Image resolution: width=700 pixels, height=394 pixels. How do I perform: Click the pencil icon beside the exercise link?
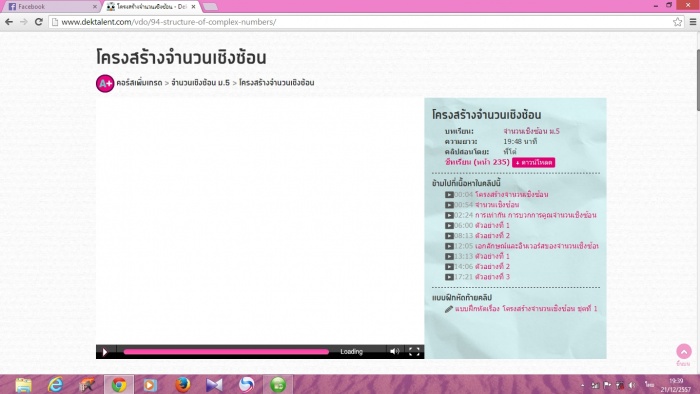pos(449,309)
